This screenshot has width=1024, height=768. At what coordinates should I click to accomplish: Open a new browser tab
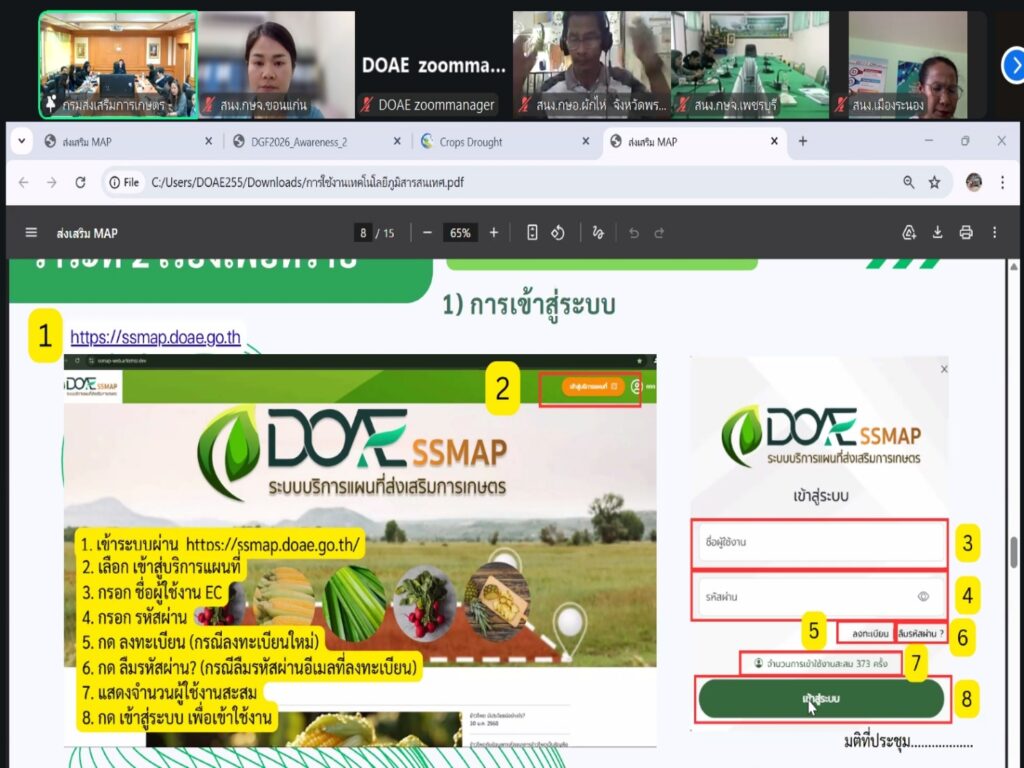coord(803,141)
